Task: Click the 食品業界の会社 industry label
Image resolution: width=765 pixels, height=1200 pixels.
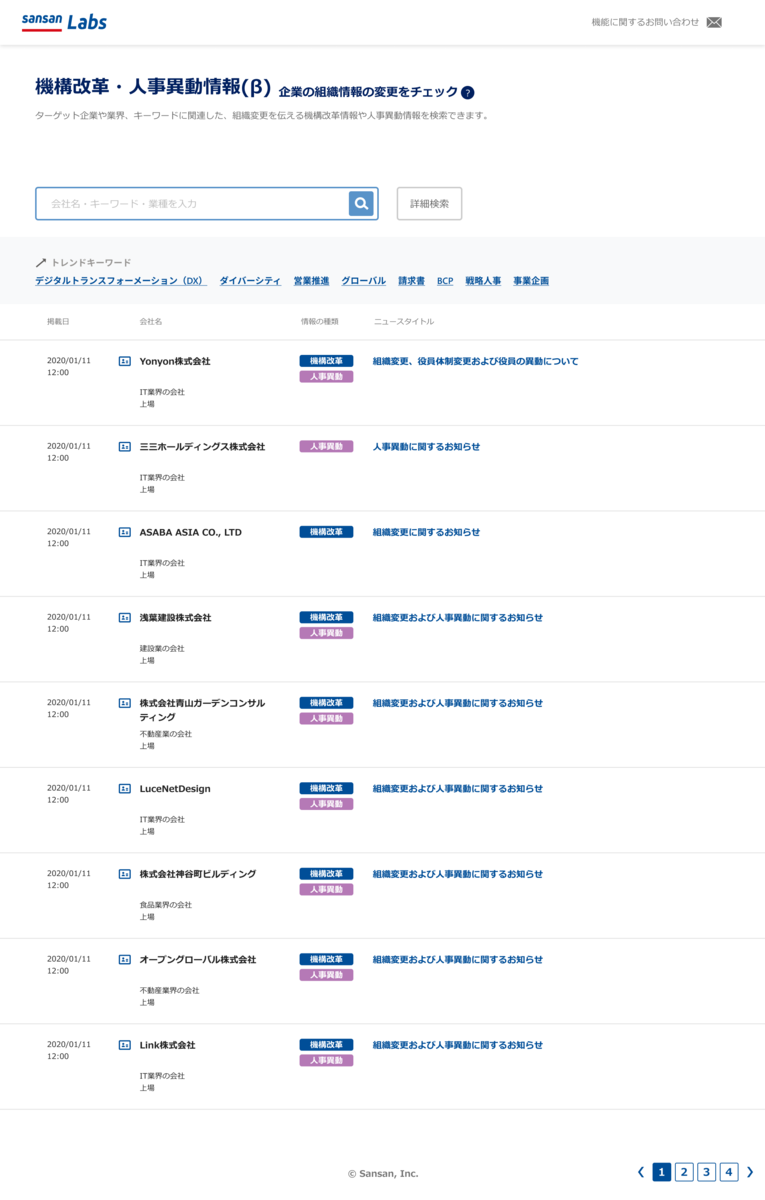Action: (x=165, y=905)
